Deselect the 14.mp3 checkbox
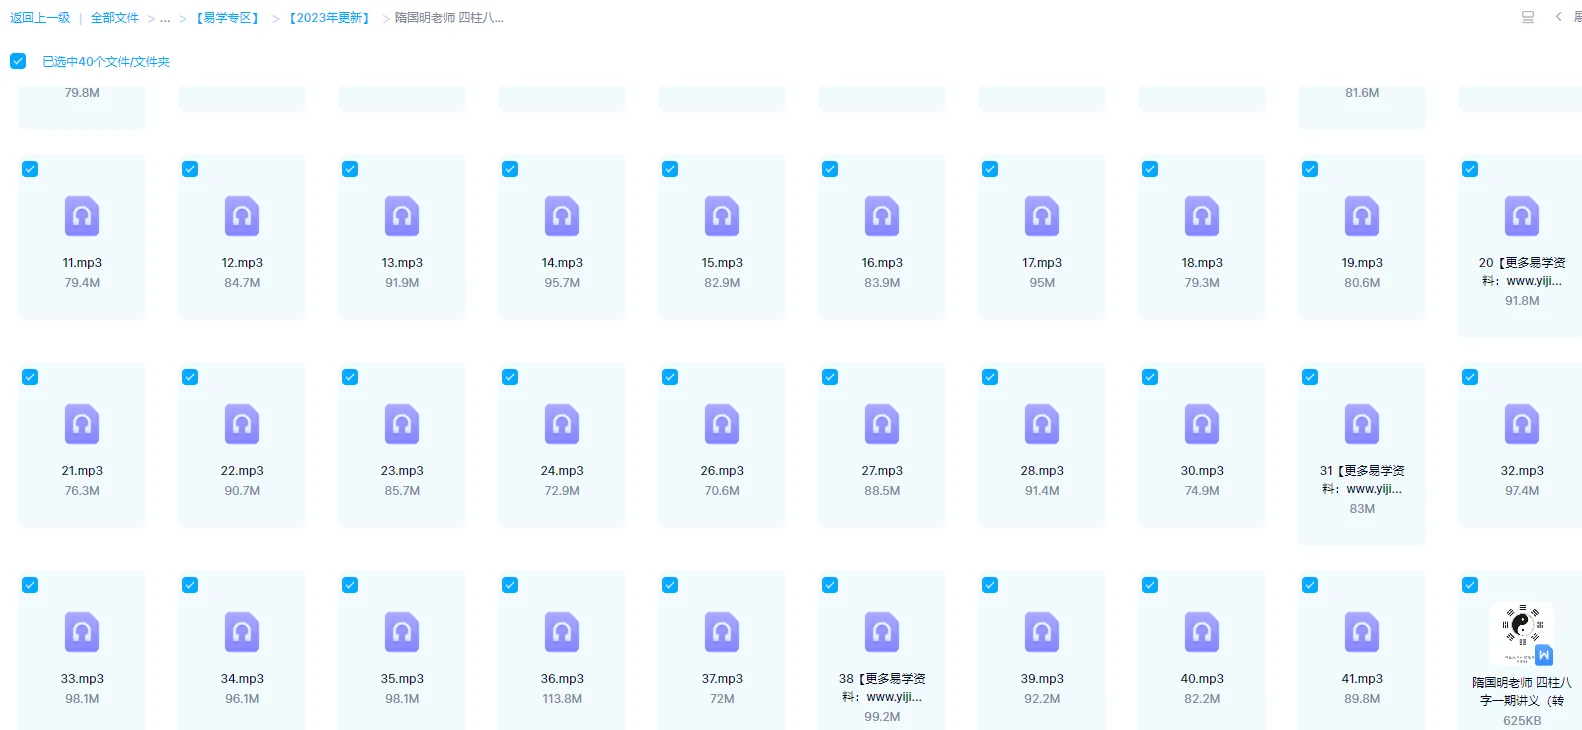The width and height of the screenshot is (1582, 730). 510,169
